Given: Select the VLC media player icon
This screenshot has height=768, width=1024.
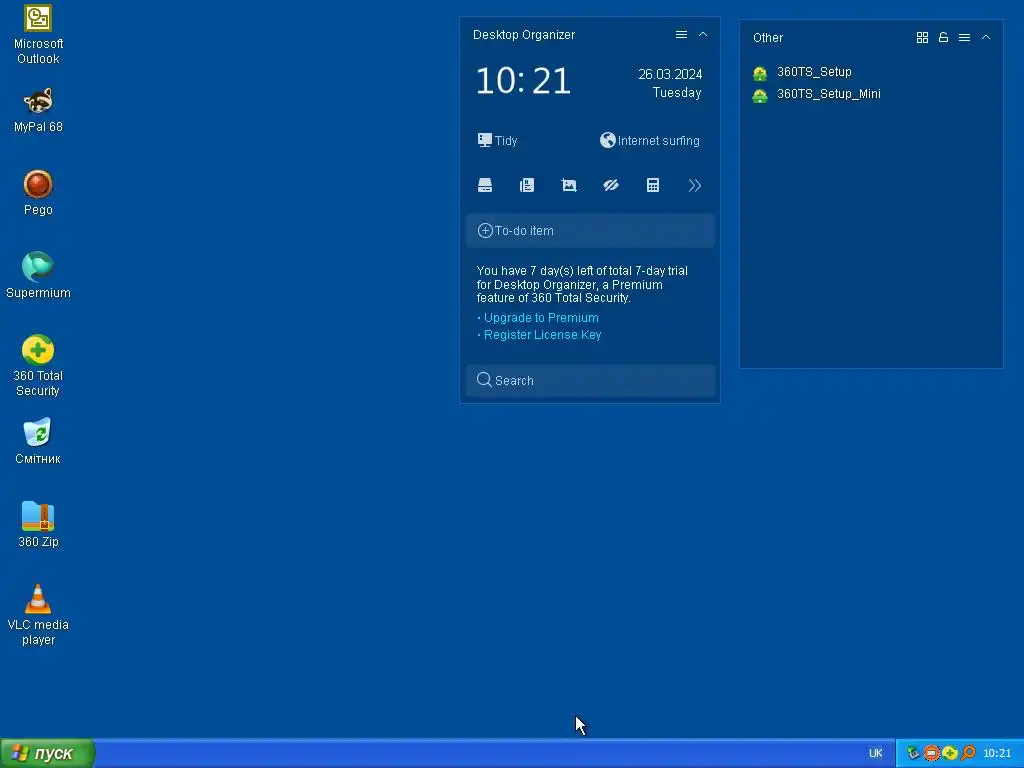Looking at the screenshot, I should coord(38,615).
